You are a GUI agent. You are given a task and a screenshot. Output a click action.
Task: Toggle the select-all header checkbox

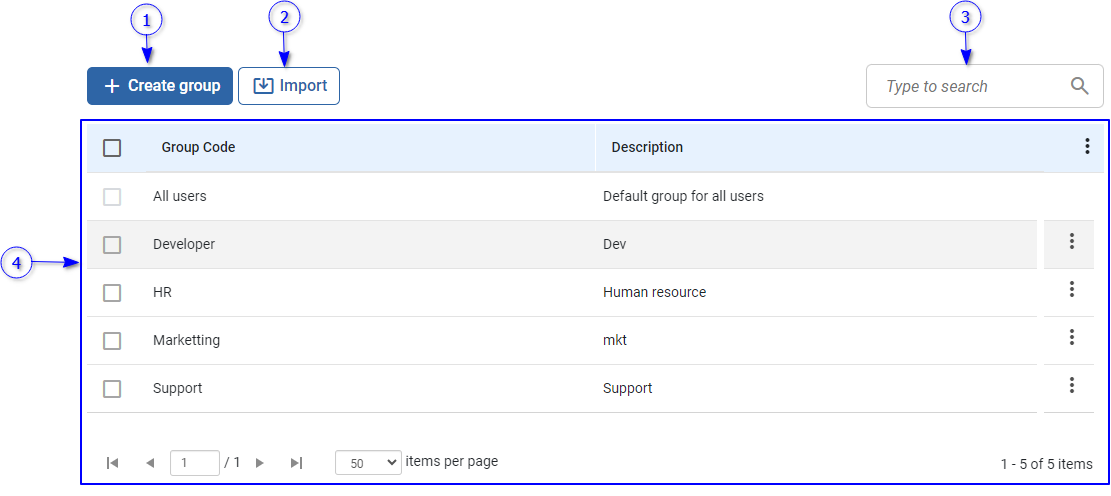click(x=112, y=148)
